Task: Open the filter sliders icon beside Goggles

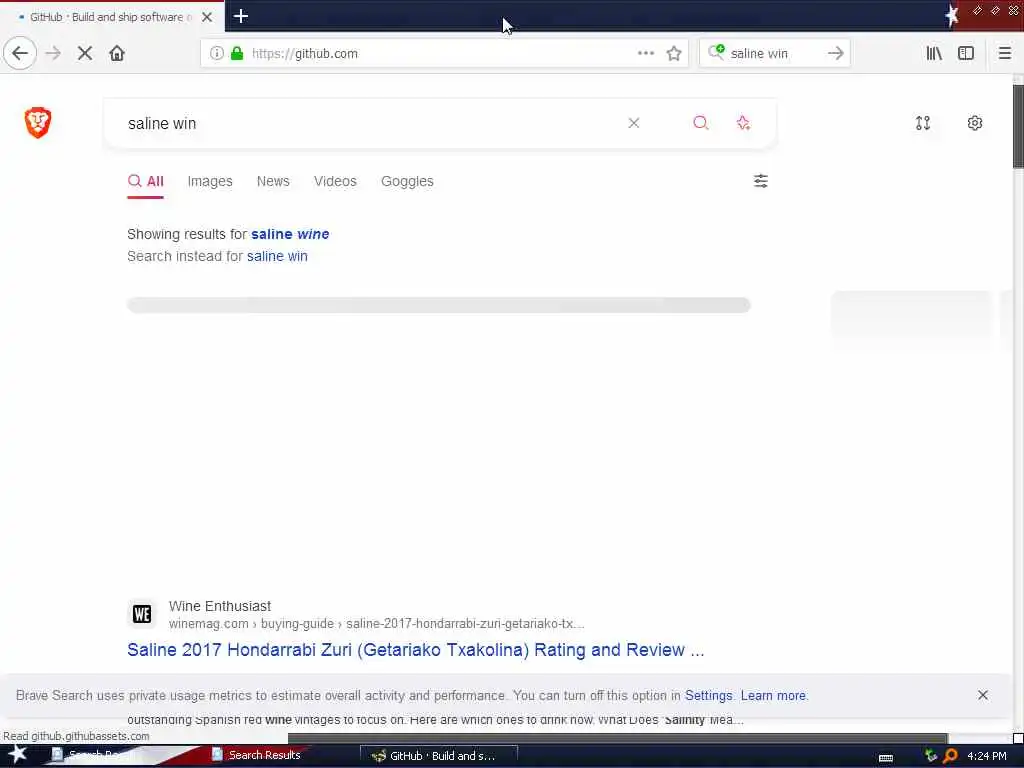Action: click(761, 181)
